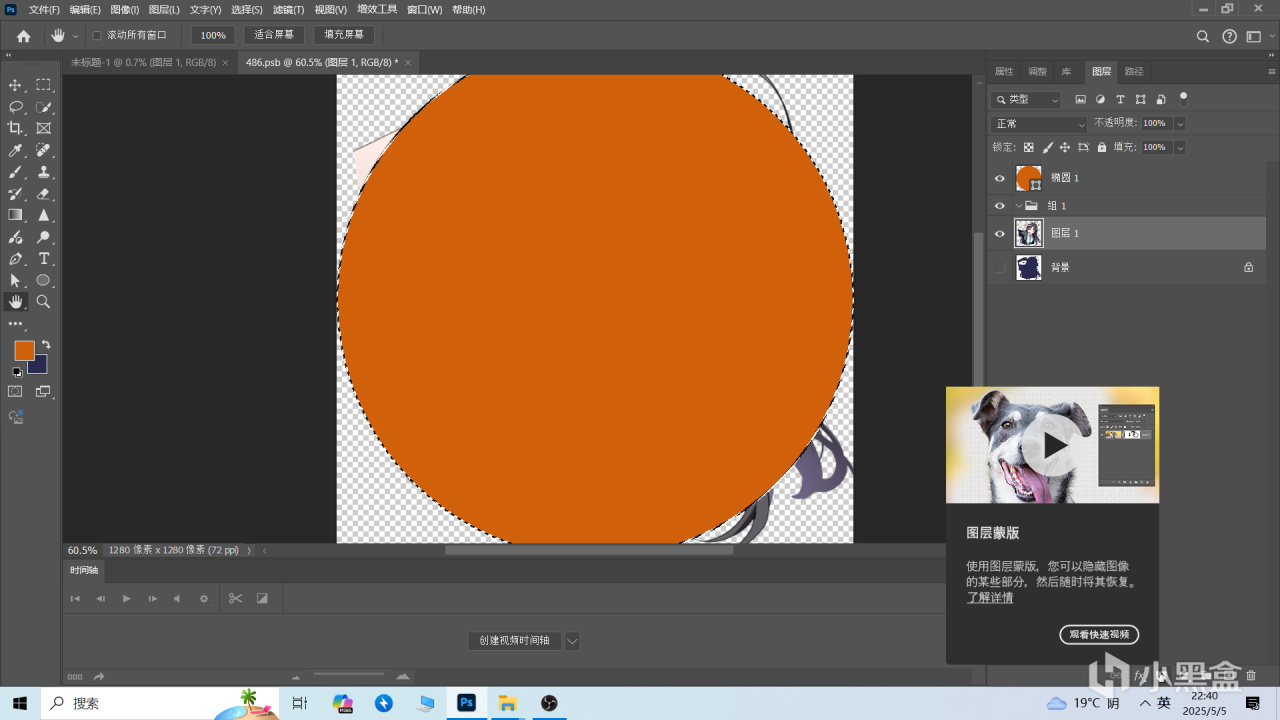Open the 了解详情 link
Viewport: 1280px width, 720px height.
(x=989, y=598)
